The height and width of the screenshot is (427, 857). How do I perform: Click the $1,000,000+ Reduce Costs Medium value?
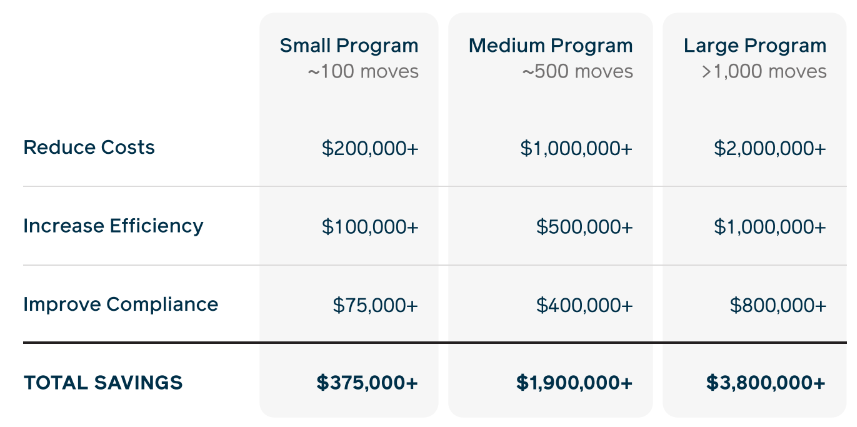coord(576,148)
